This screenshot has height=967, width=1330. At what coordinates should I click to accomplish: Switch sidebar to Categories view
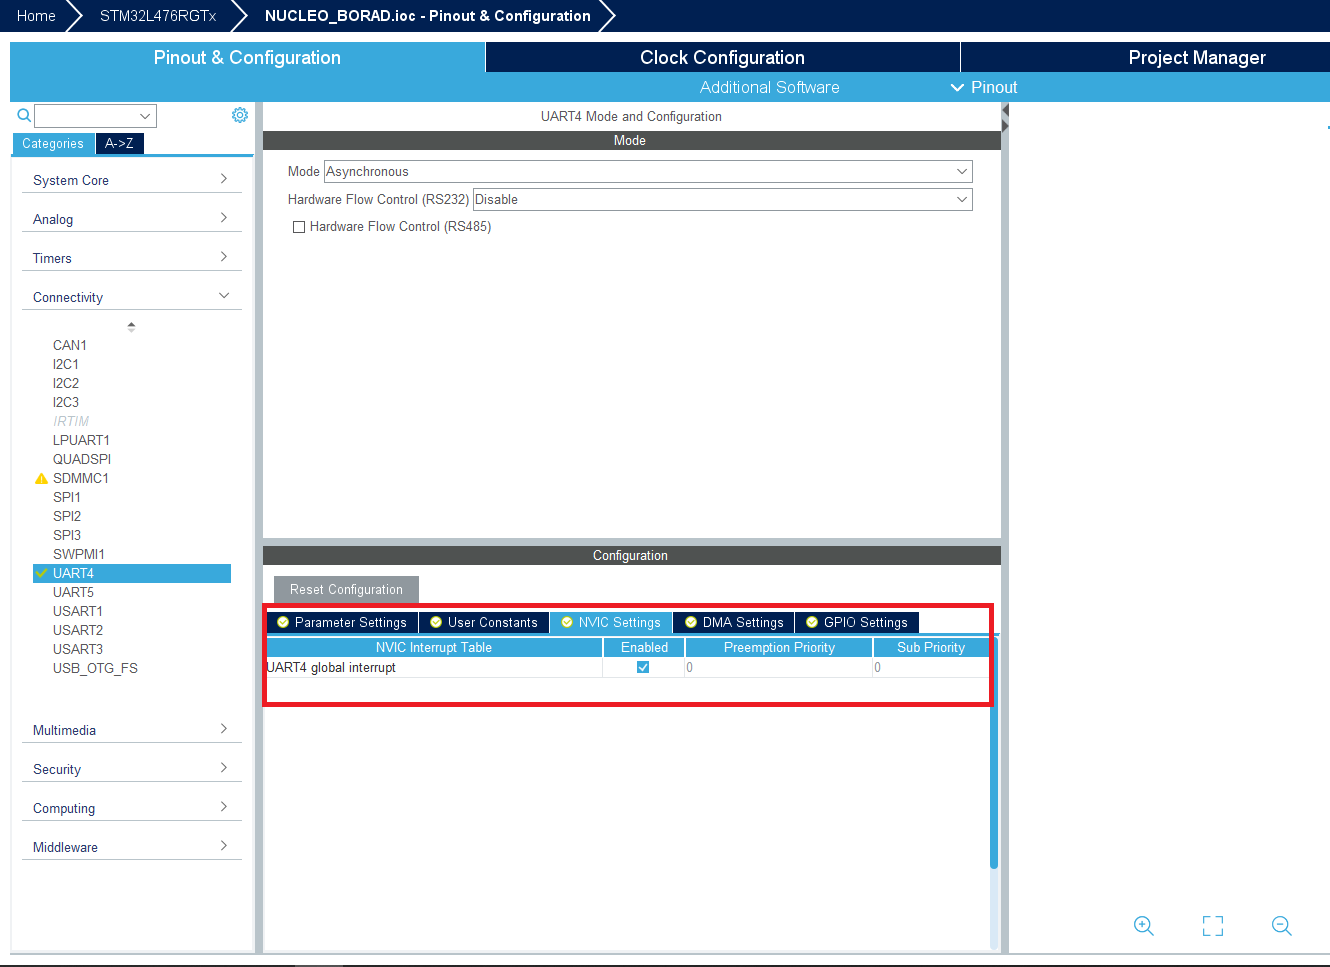tap(53, 143)
